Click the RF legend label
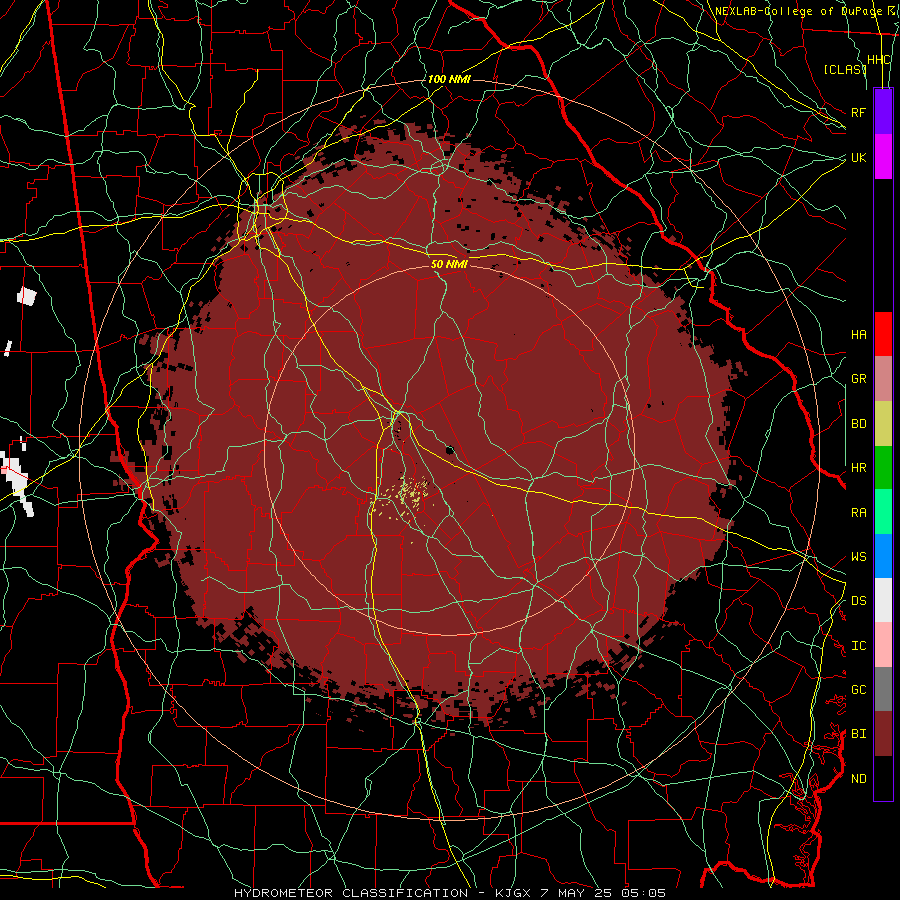This screenshot has height=900, width=900. 858,112
